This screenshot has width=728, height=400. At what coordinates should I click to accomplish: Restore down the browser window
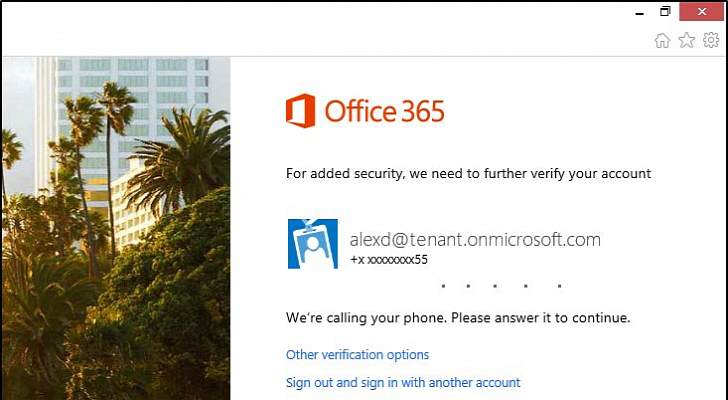(x=666, y=12)
